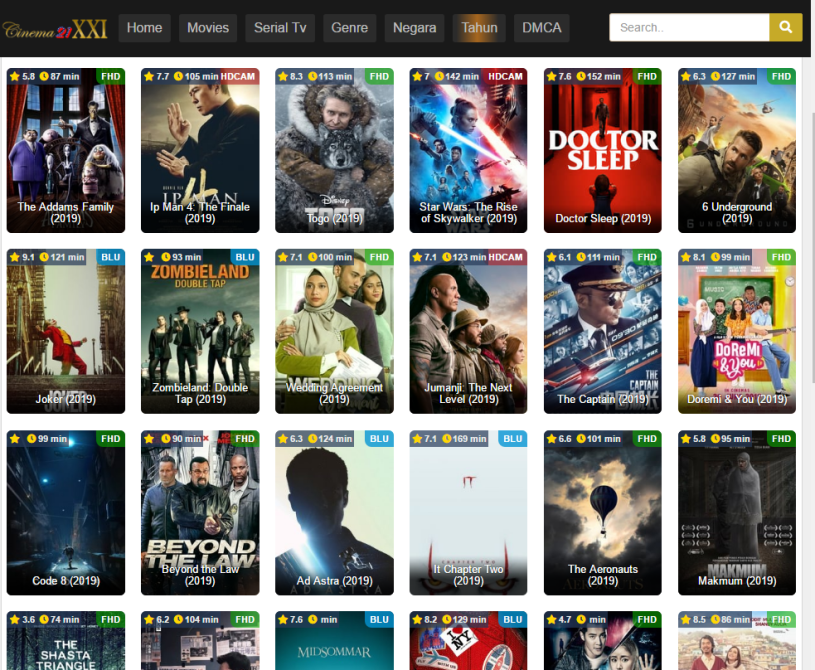Open the Serial Tv menu

pyautogui.click(x=280, y=28)
